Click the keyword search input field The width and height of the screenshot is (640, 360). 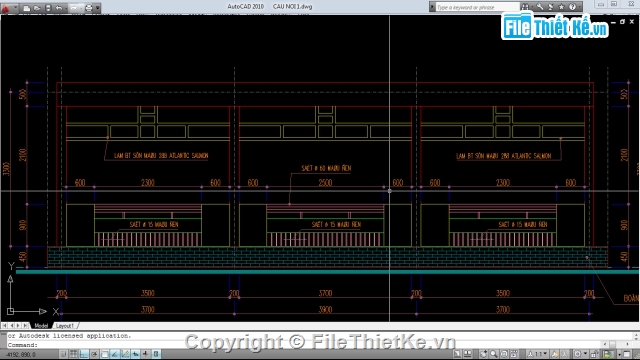[477, 7]
